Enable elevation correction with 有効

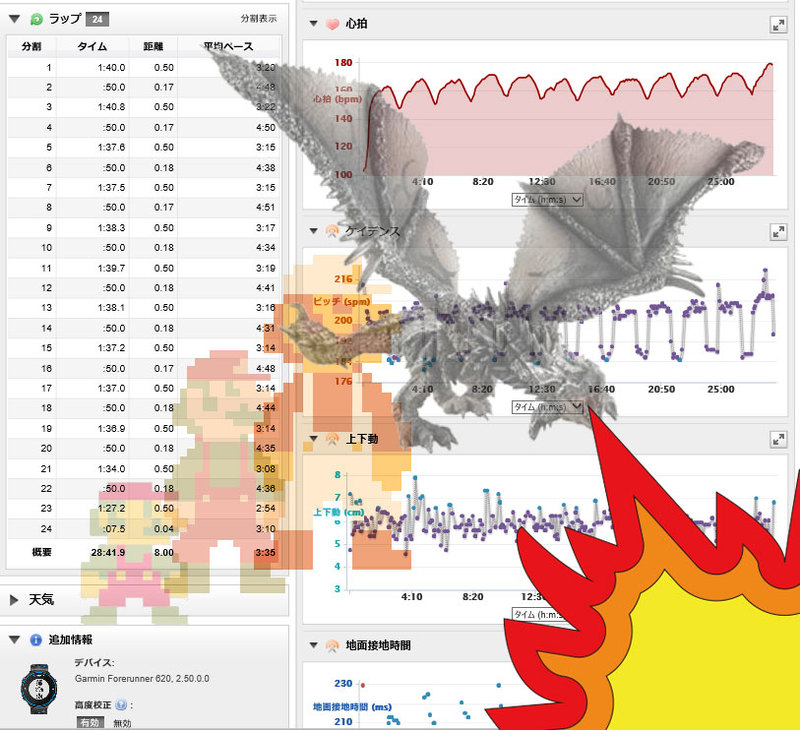click(89, 722)
